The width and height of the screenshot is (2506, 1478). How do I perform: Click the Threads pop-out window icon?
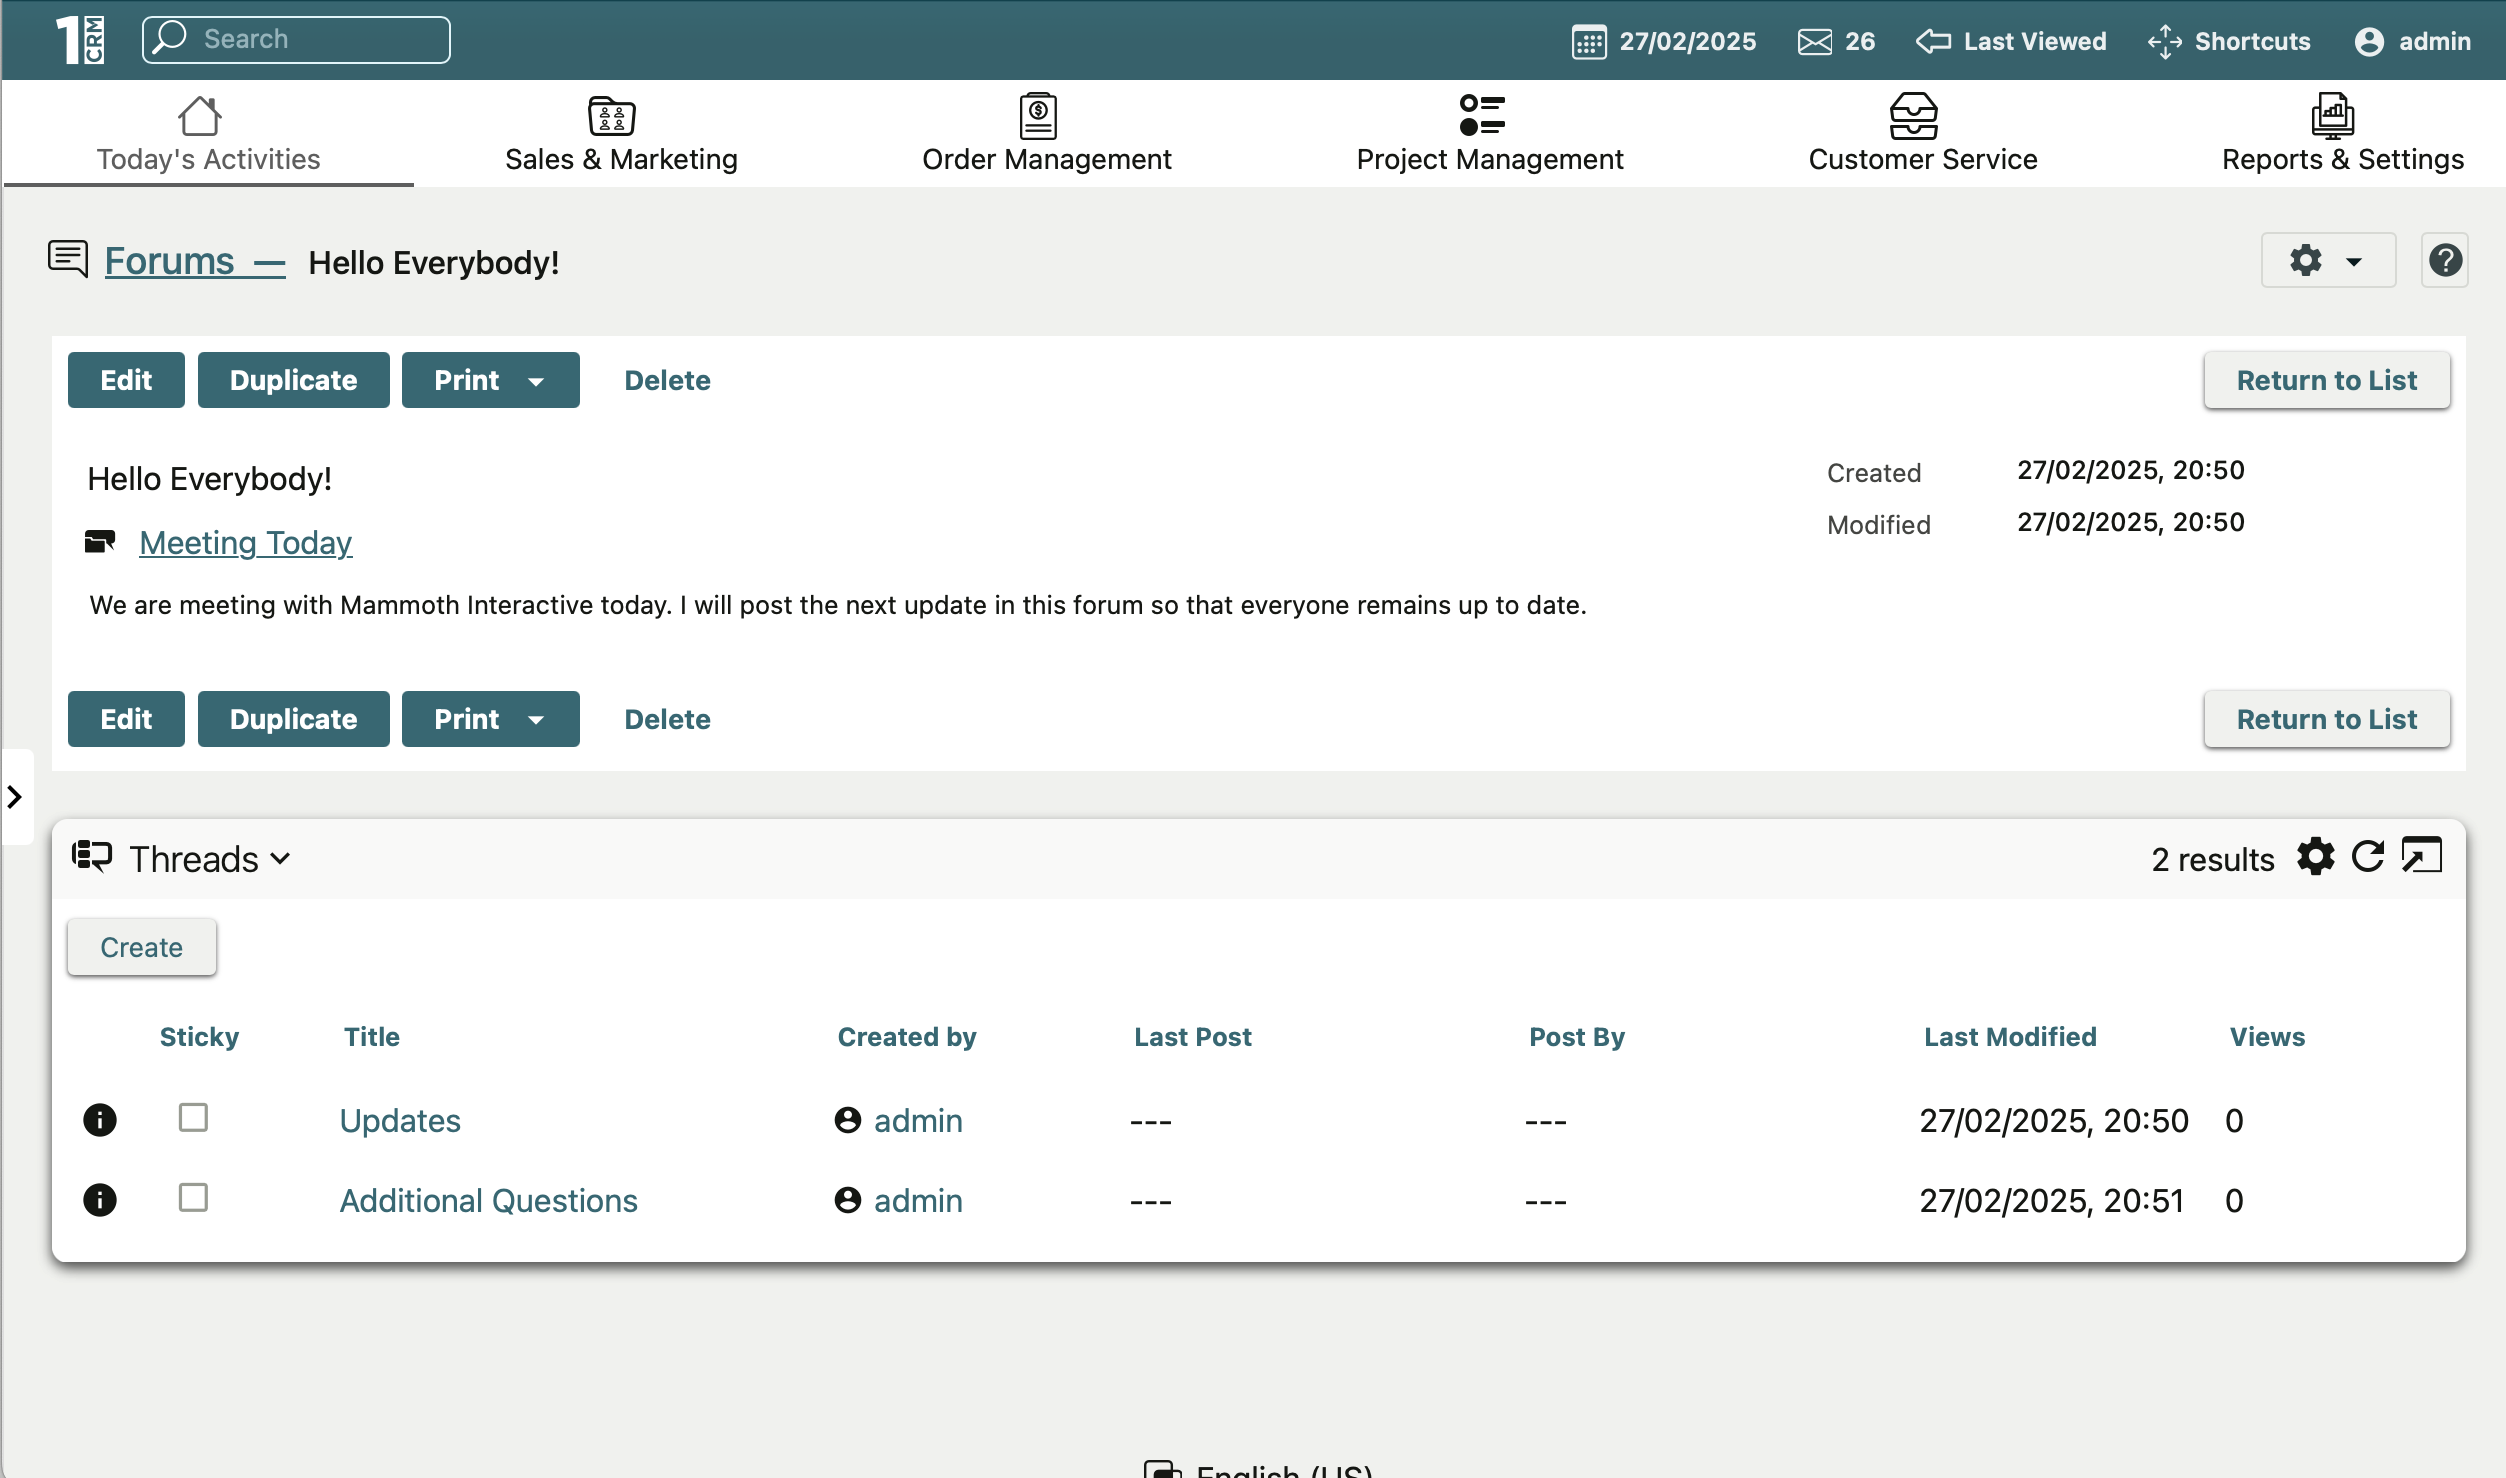(2421, 856)
